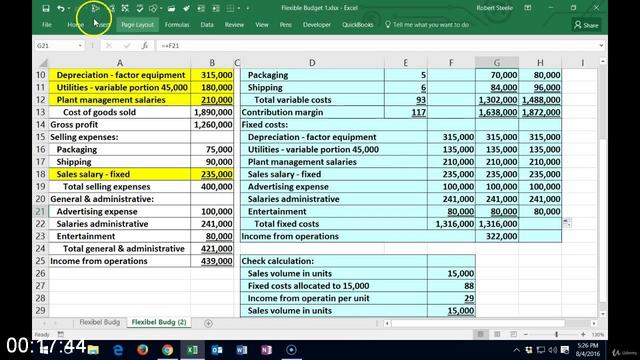Click the Enter checkmark icon in formula bar
640x360 pixels.
coord(127,46)
